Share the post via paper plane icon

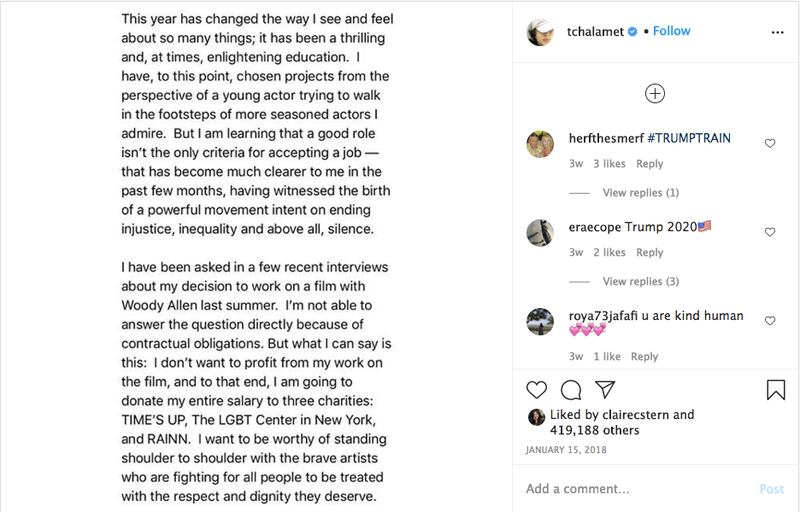point(604,390)
